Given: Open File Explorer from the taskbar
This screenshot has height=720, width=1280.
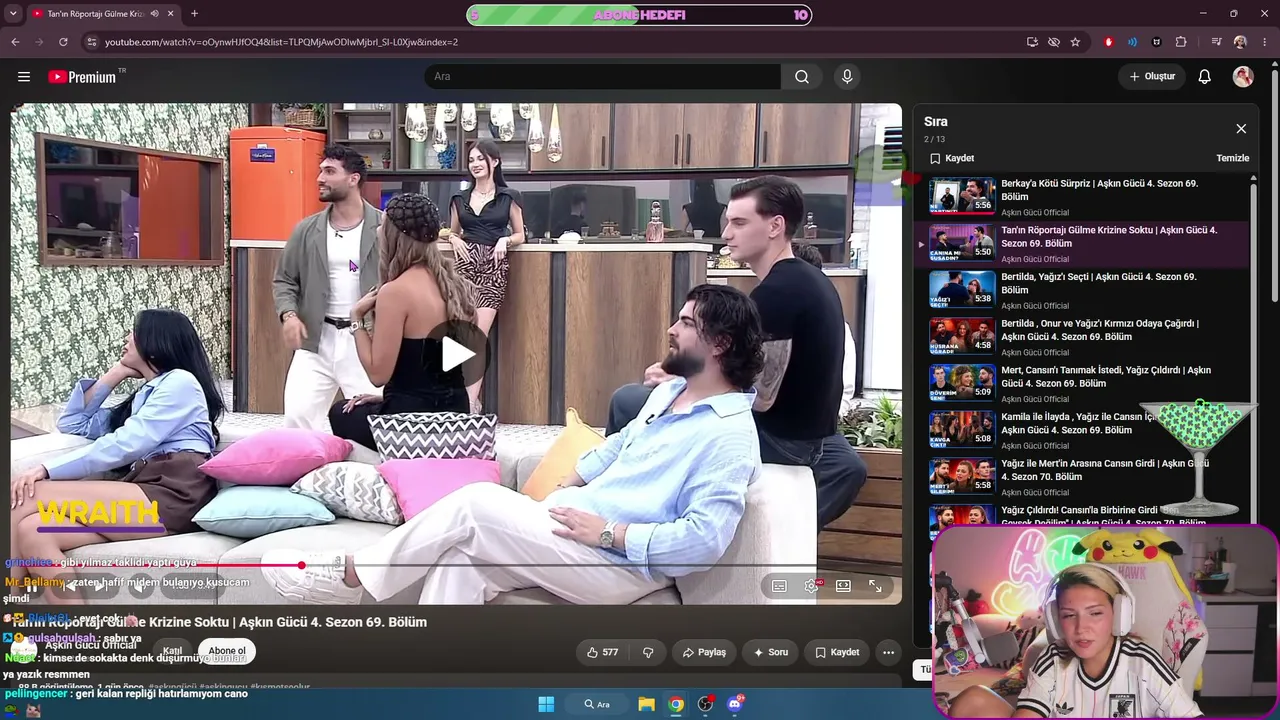Looking at the screenshot, I should (646, 704).
